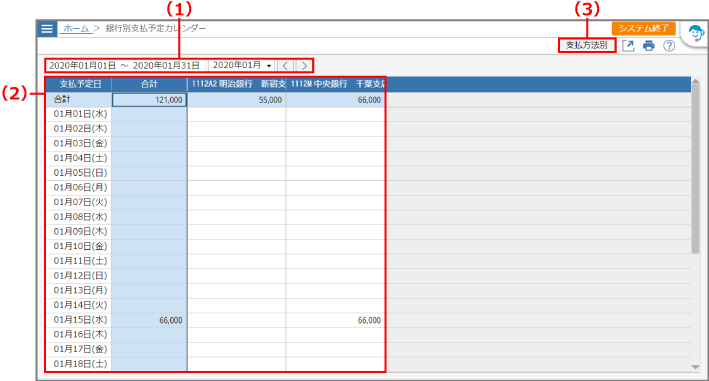
Task: Select the 55,000 total cell
Action: tap(236, 100)
